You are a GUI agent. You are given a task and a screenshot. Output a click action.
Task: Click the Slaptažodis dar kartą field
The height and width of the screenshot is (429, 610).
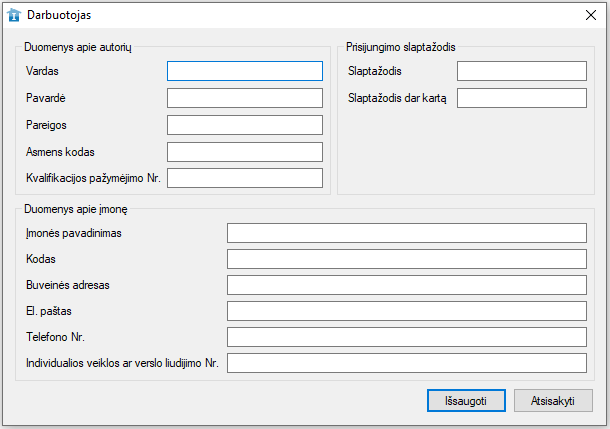tap(522, 98)
